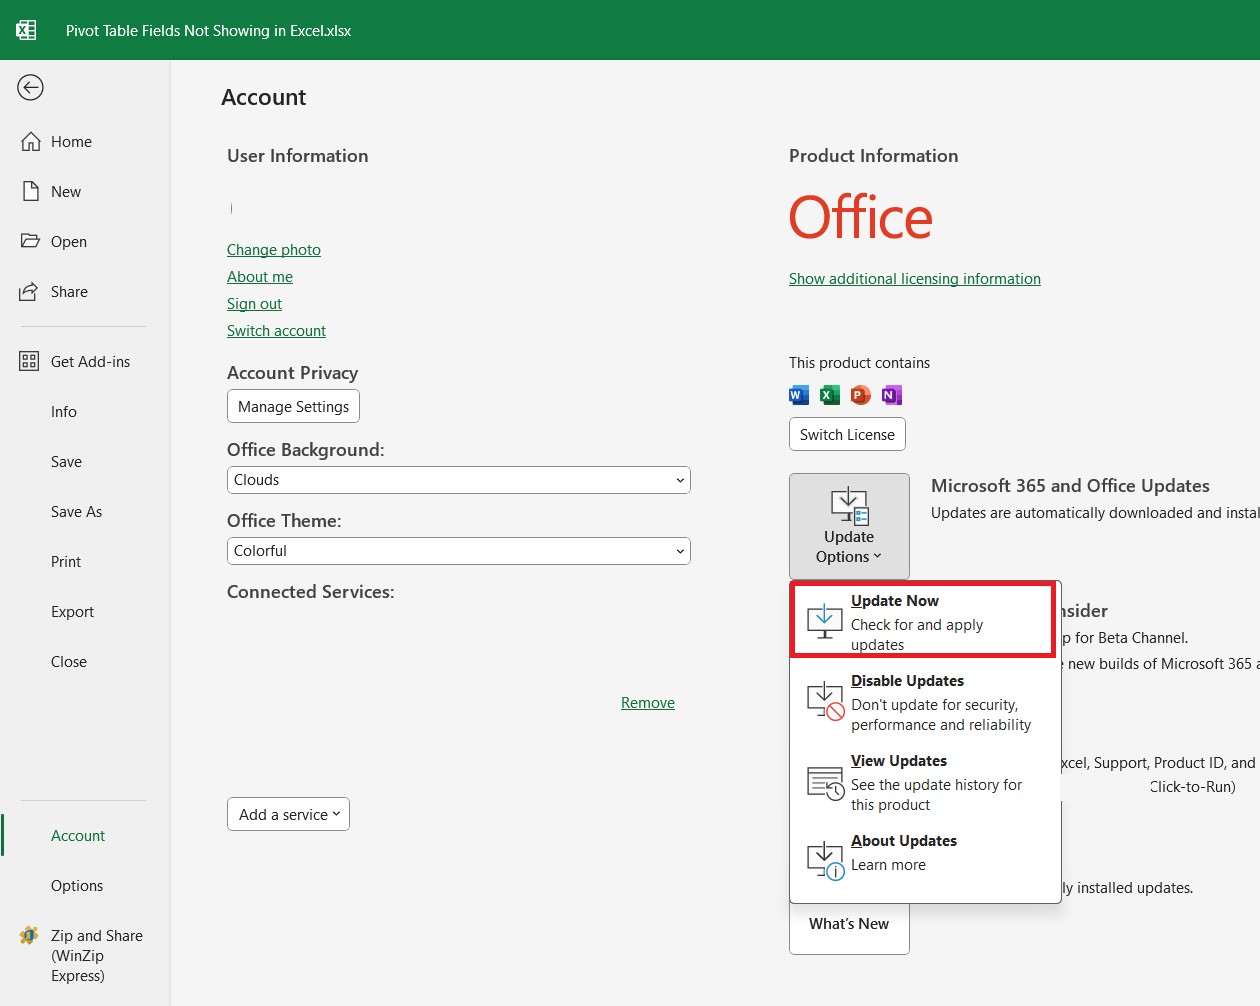Click the Sign out link
Image resolution: width=1260 pixels, height=1006 pixels.
click(x=254, y=304)
